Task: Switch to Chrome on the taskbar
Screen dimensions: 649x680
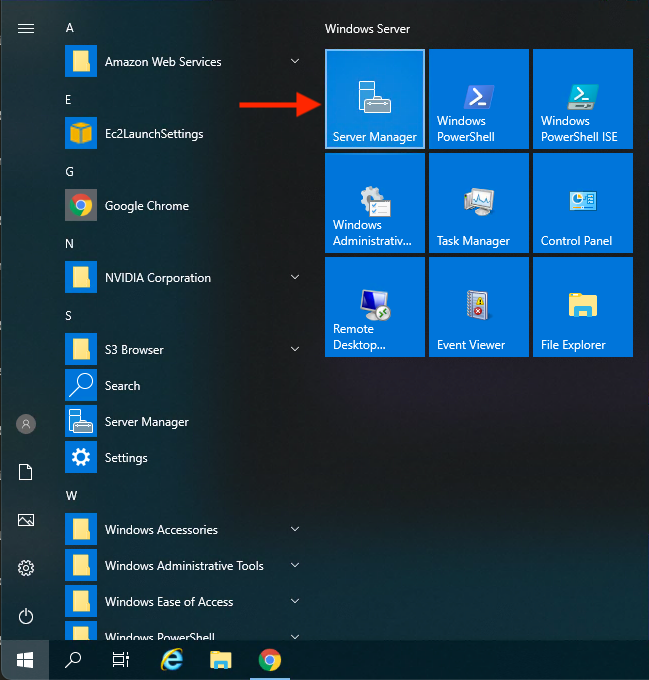Action: click(x=270, y=660)
